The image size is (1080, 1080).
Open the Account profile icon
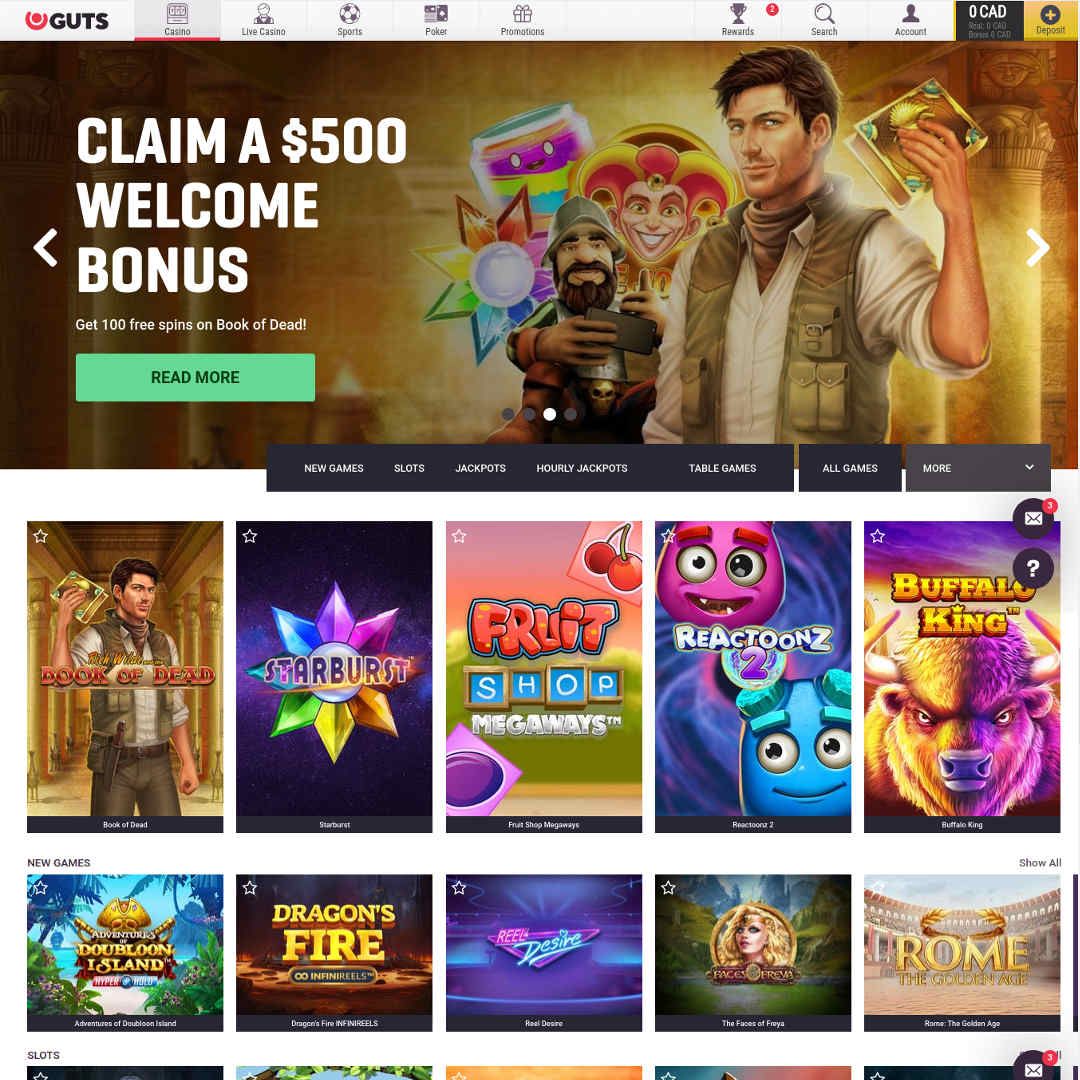coord(910,14)
